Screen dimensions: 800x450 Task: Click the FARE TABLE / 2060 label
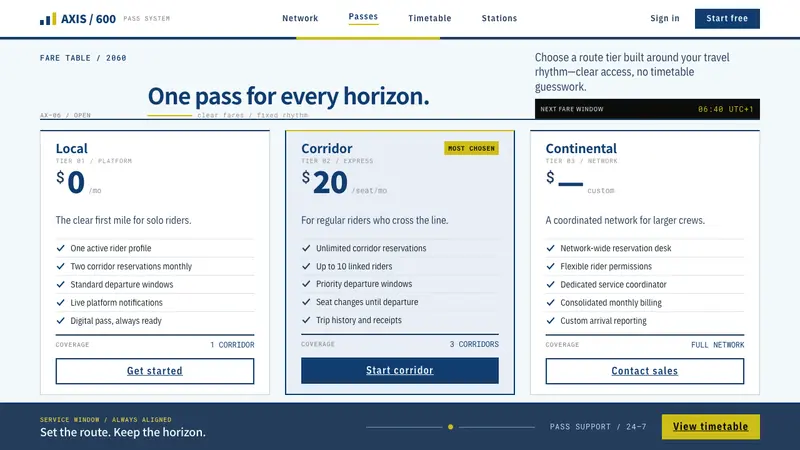pyautogui.click(x=83, y=58)
